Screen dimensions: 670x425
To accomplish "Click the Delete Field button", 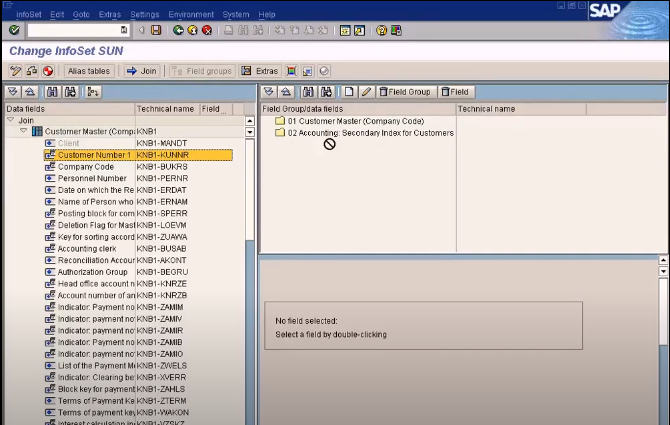I will [455, 92].
